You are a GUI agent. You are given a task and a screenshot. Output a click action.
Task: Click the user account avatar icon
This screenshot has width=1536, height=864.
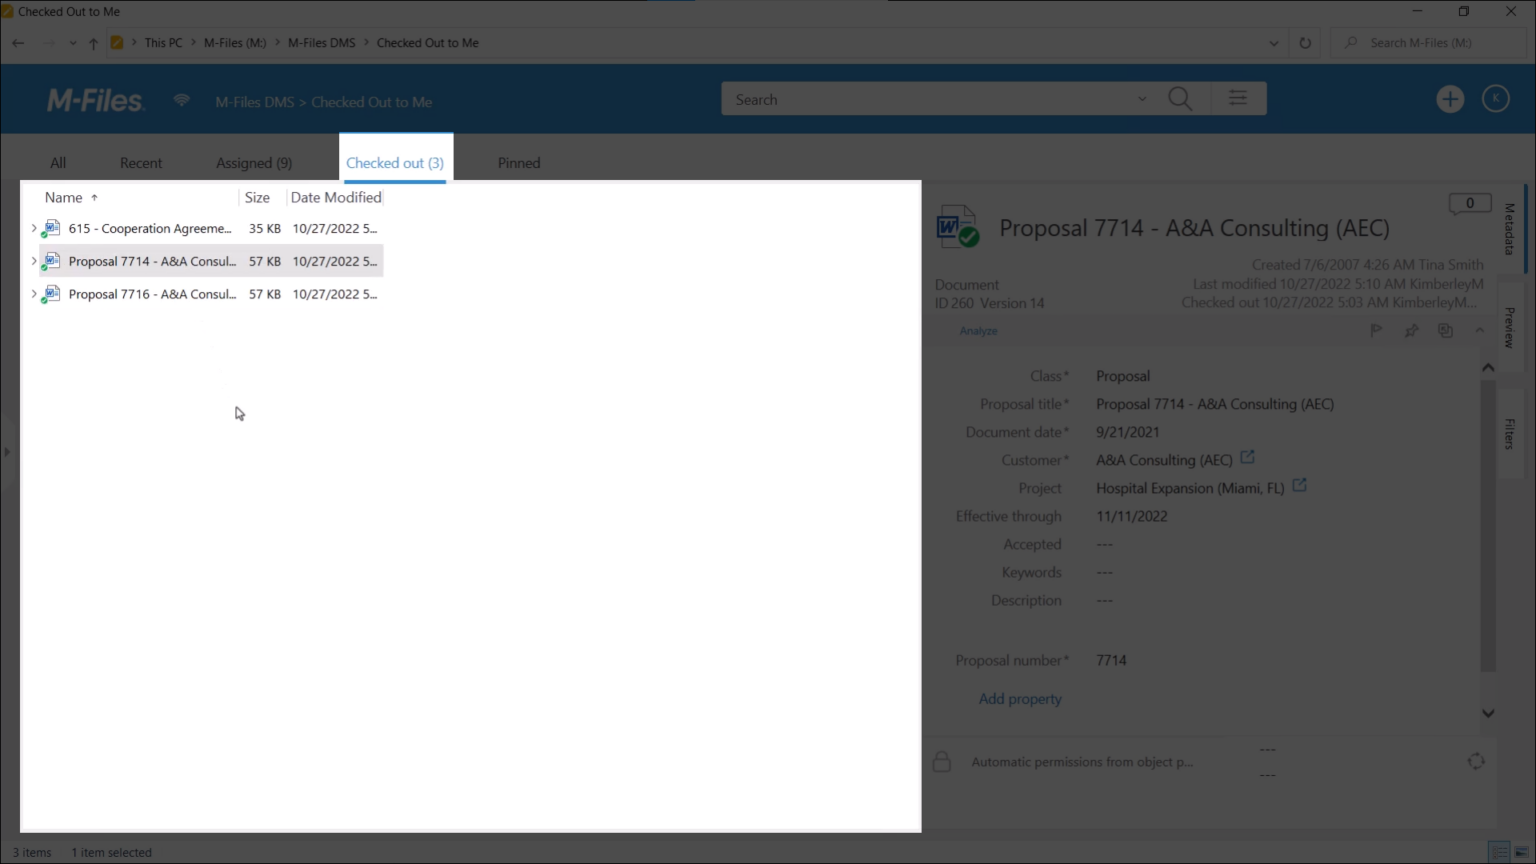click(1495, 98)
